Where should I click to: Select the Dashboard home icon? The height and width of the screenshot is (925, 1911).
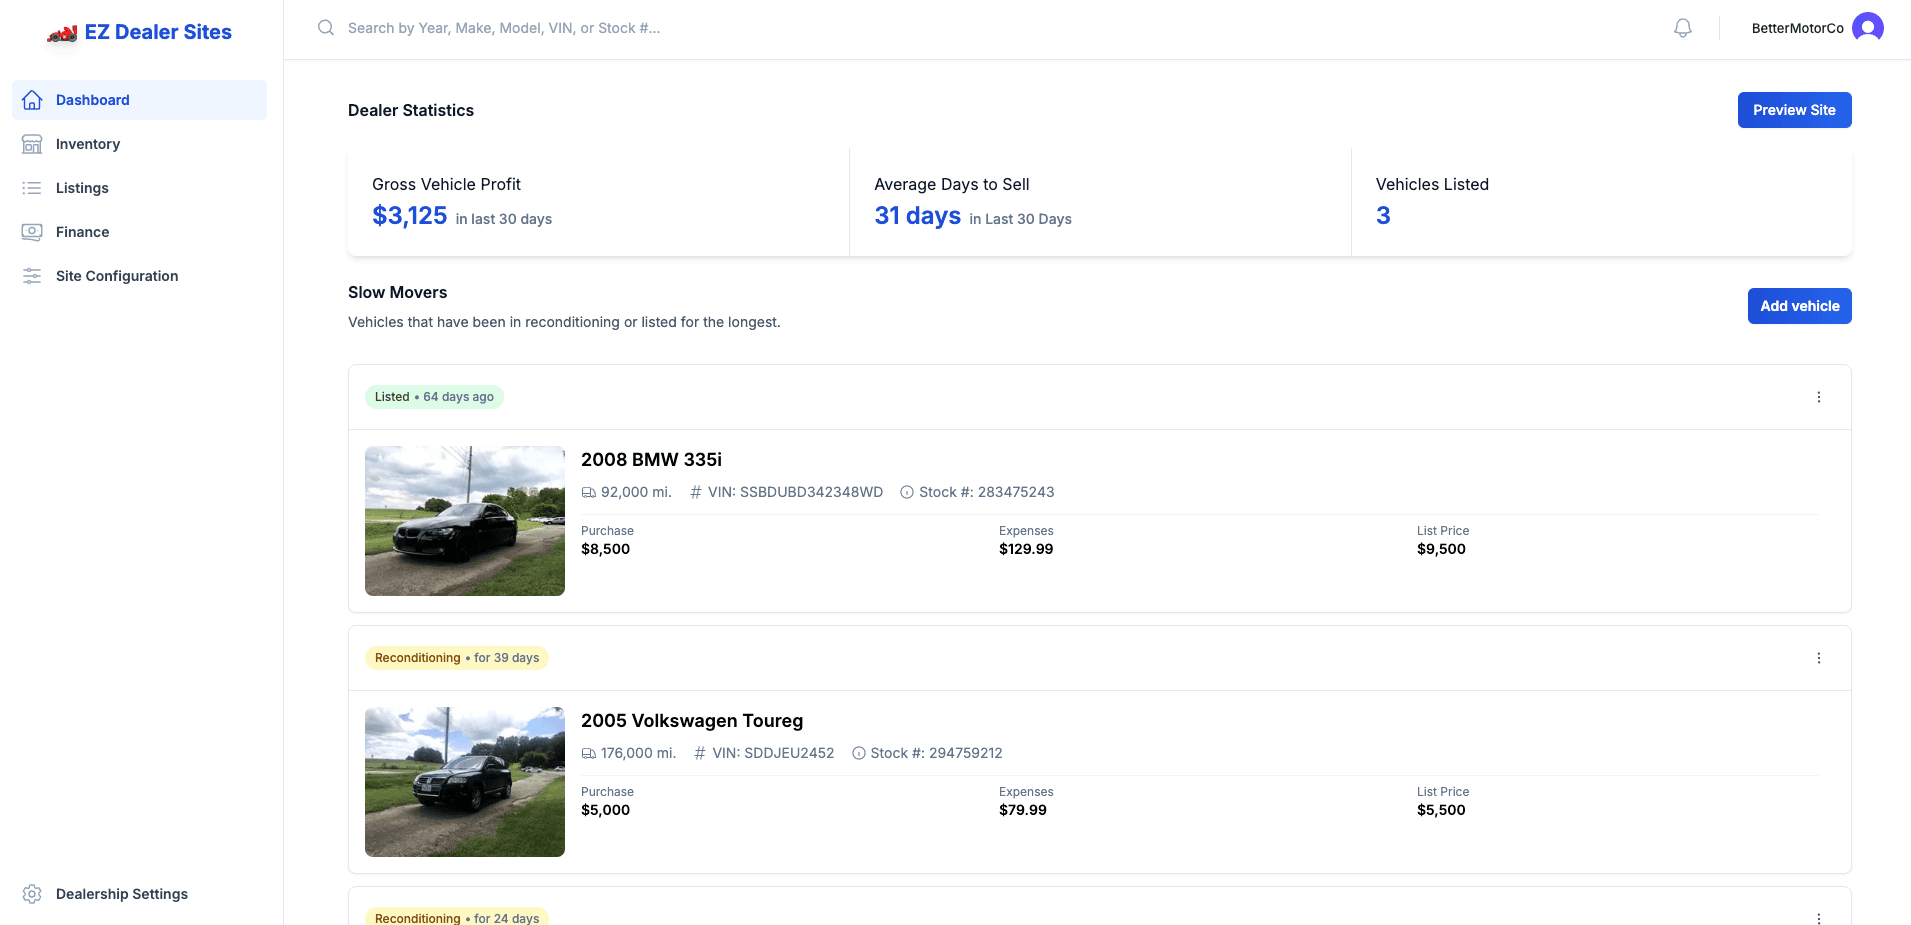pos(31,99)
